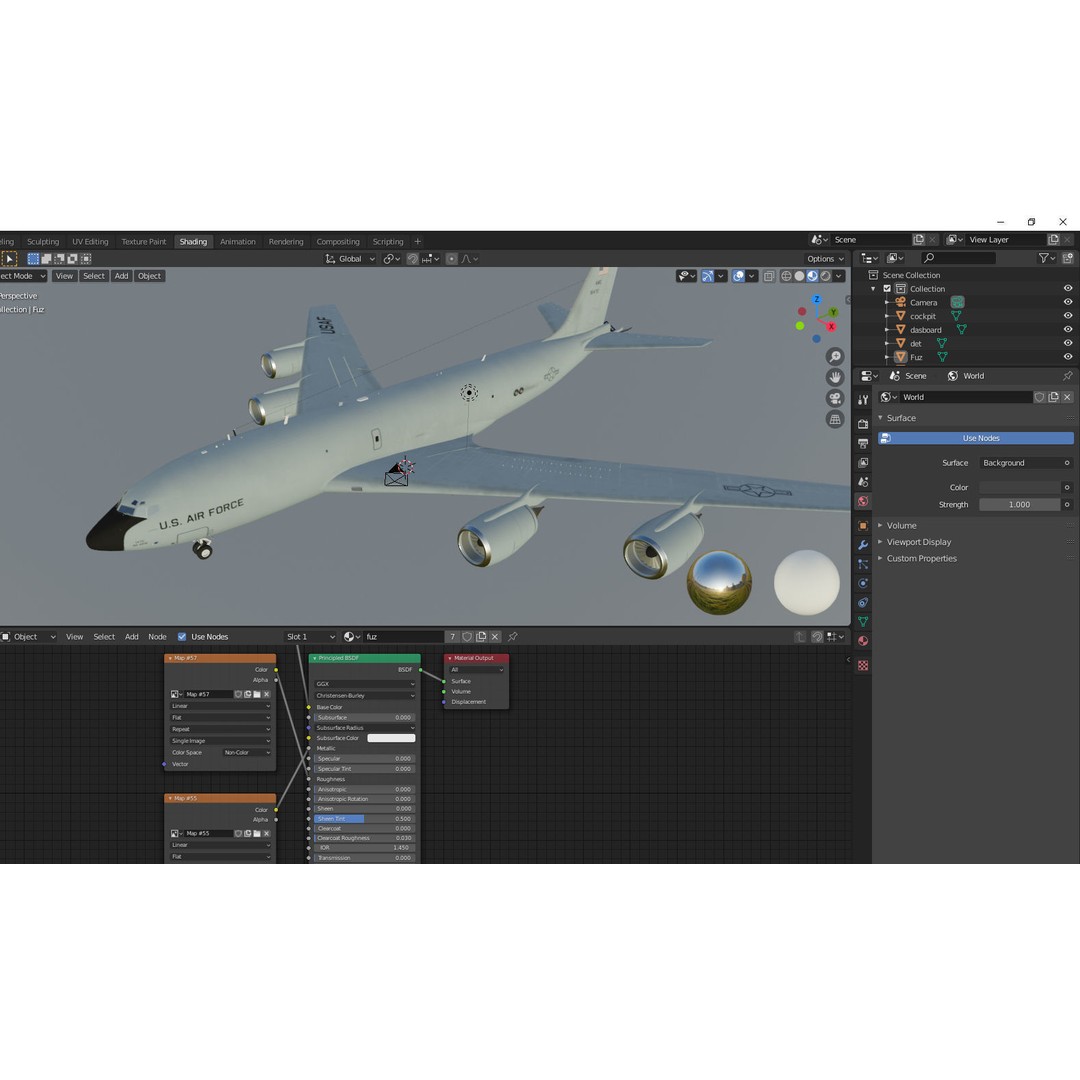Pin the fuz material in node editor
The width and height of the screenshot is (1080, 1080).
(512, 636)
